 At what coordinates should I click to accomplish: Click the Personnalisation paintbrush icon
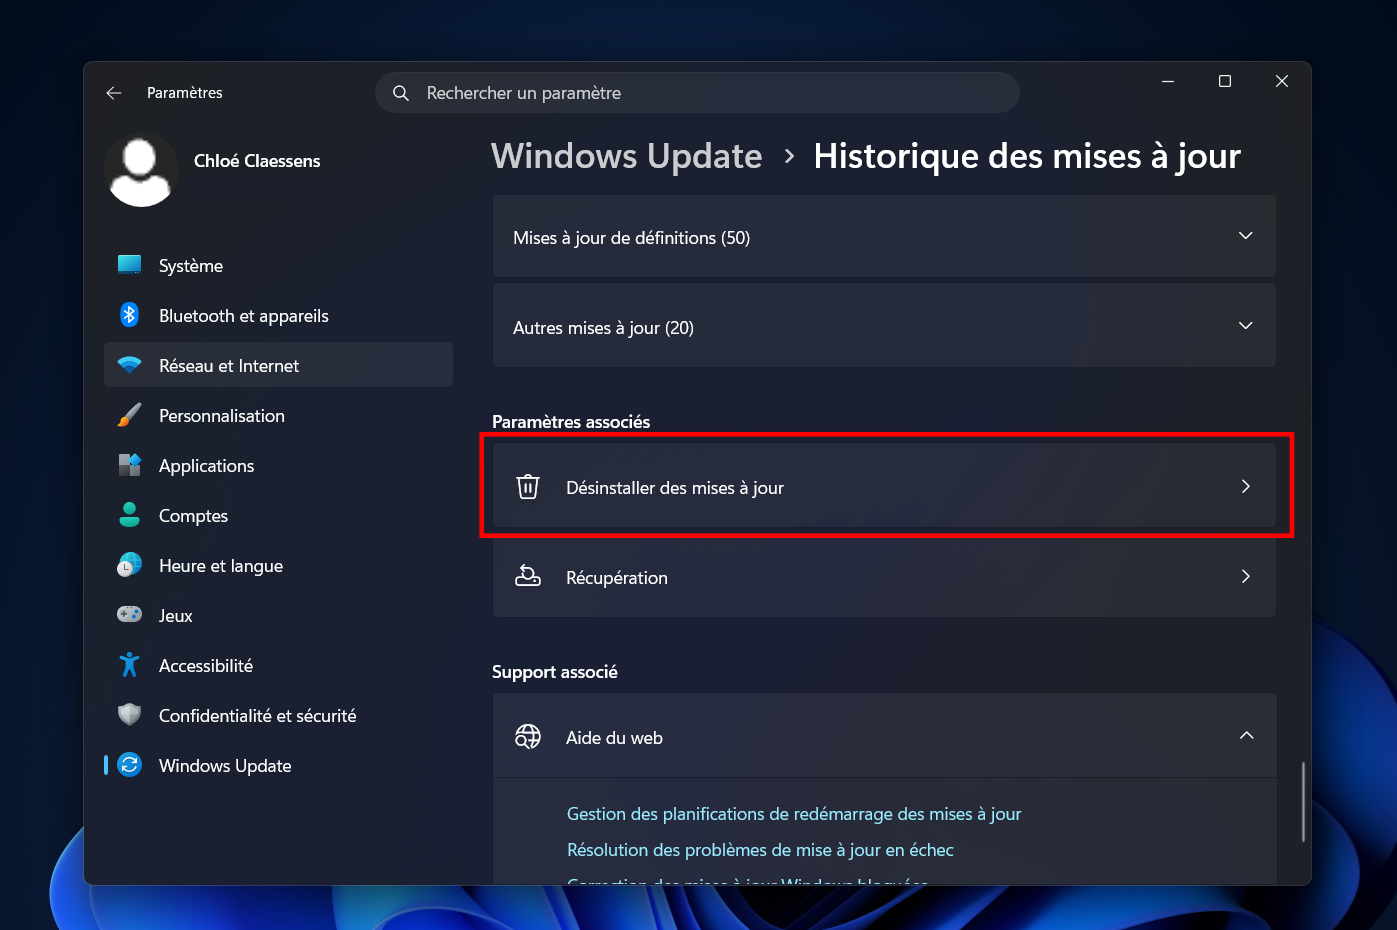(x=130, y=415)
